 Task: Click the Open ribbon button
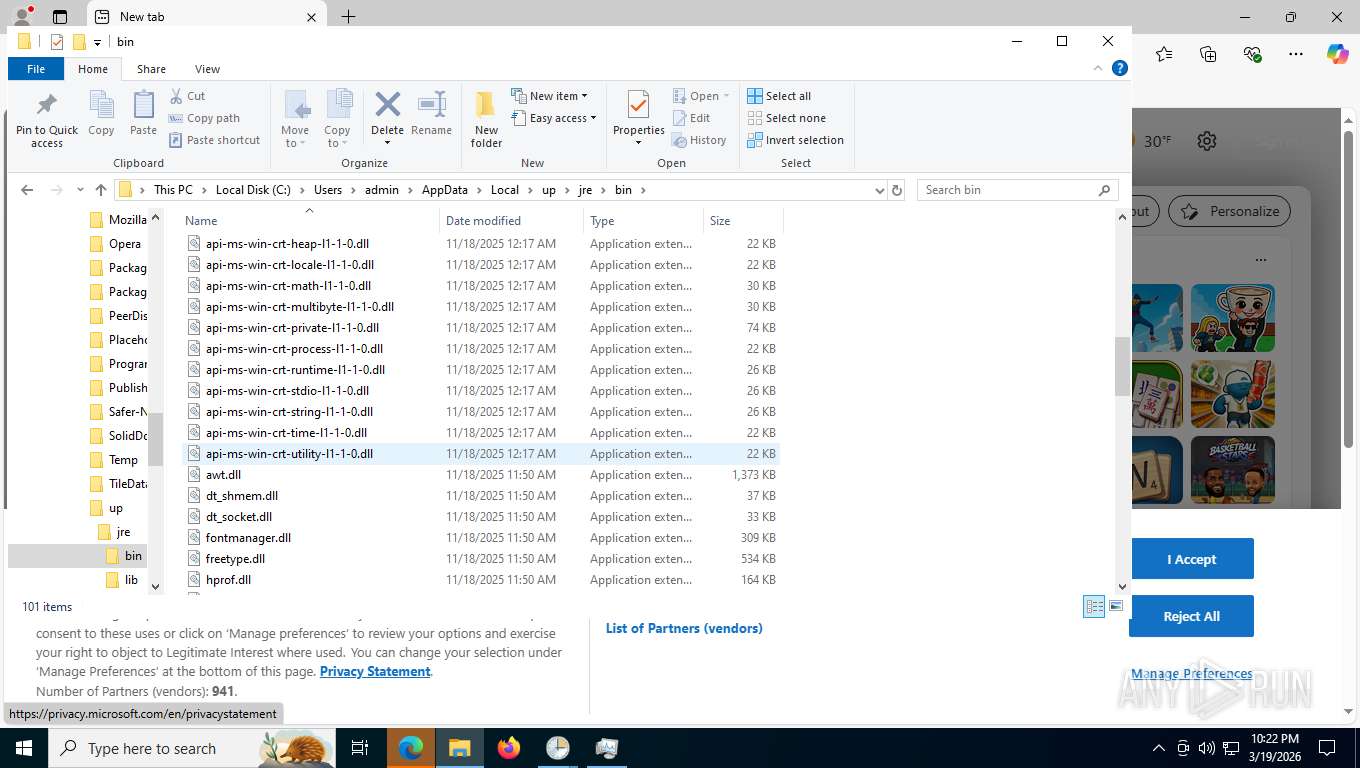[701, 96]
